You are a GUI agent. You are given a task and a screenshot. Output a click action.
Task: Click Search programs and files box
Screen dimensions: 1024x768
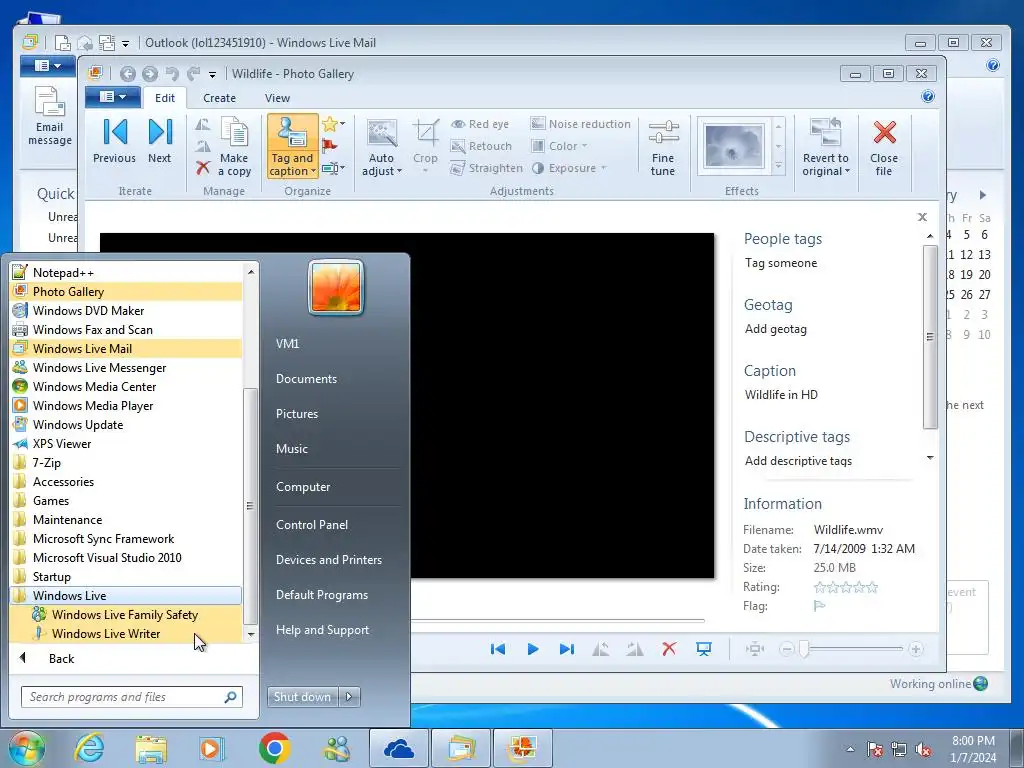pyautogui.click(x=132, y=697)
